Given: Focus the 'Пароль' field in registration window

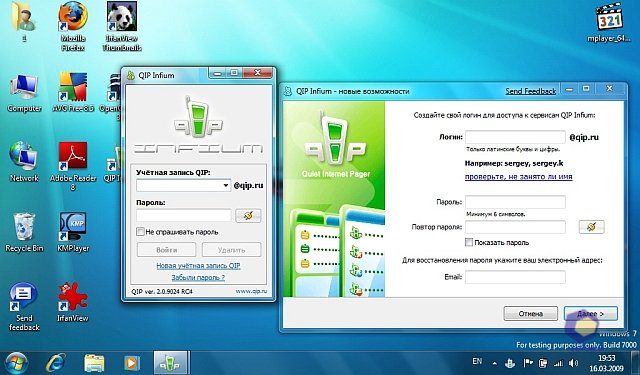Looking at the screenshot, I should point(515,202).
